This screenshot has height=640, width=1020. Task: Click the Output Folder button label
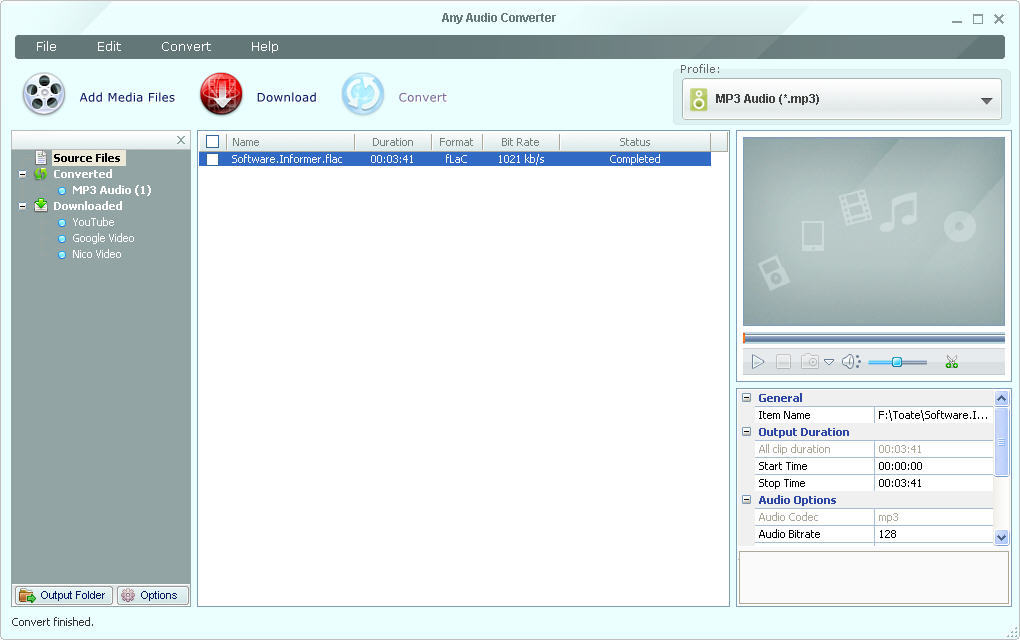pyautogui.click(x=72, y=595)
